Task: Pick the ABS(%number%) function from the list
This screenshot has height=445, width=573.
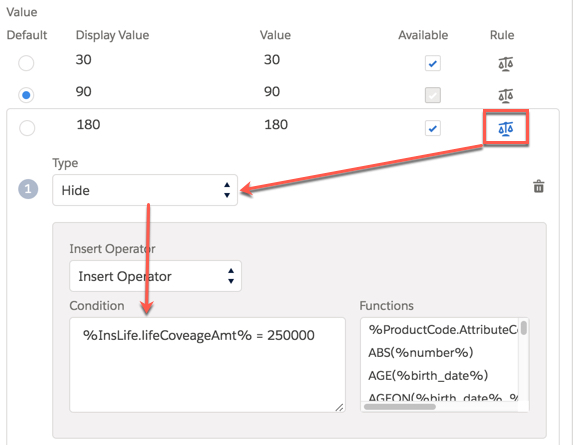Action: pos(421,353)
